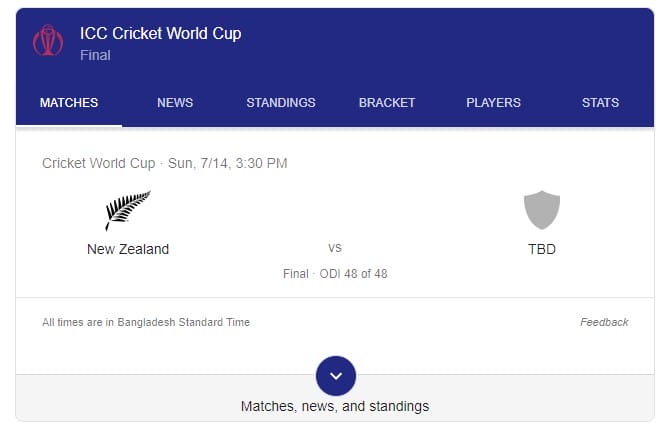This screenshot has width=668, height=423.
Task: Open the Players tab
Action: pyautogui.click(x=493, y=103)
